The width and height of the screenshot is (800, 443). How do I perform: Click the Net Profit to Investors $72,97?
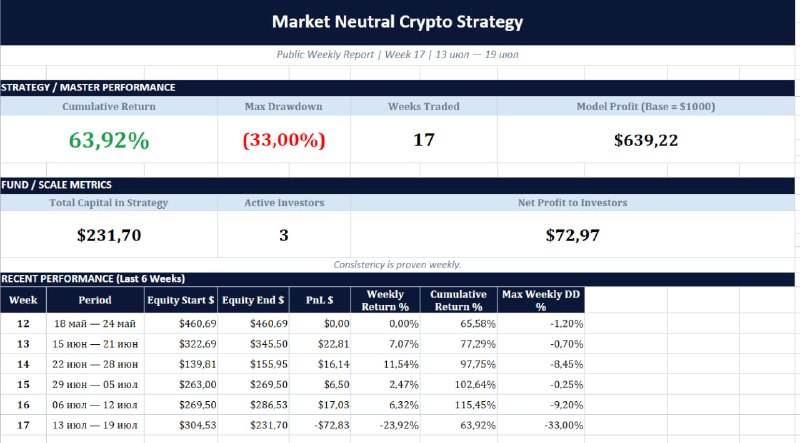572,235
